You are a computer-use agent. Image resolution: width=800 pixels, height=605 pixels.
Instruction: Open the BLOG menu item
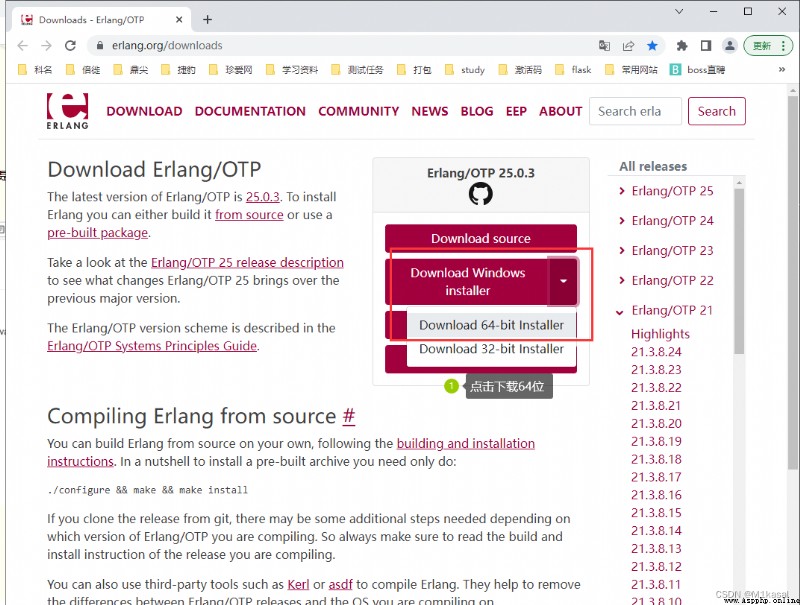(477, 111)
